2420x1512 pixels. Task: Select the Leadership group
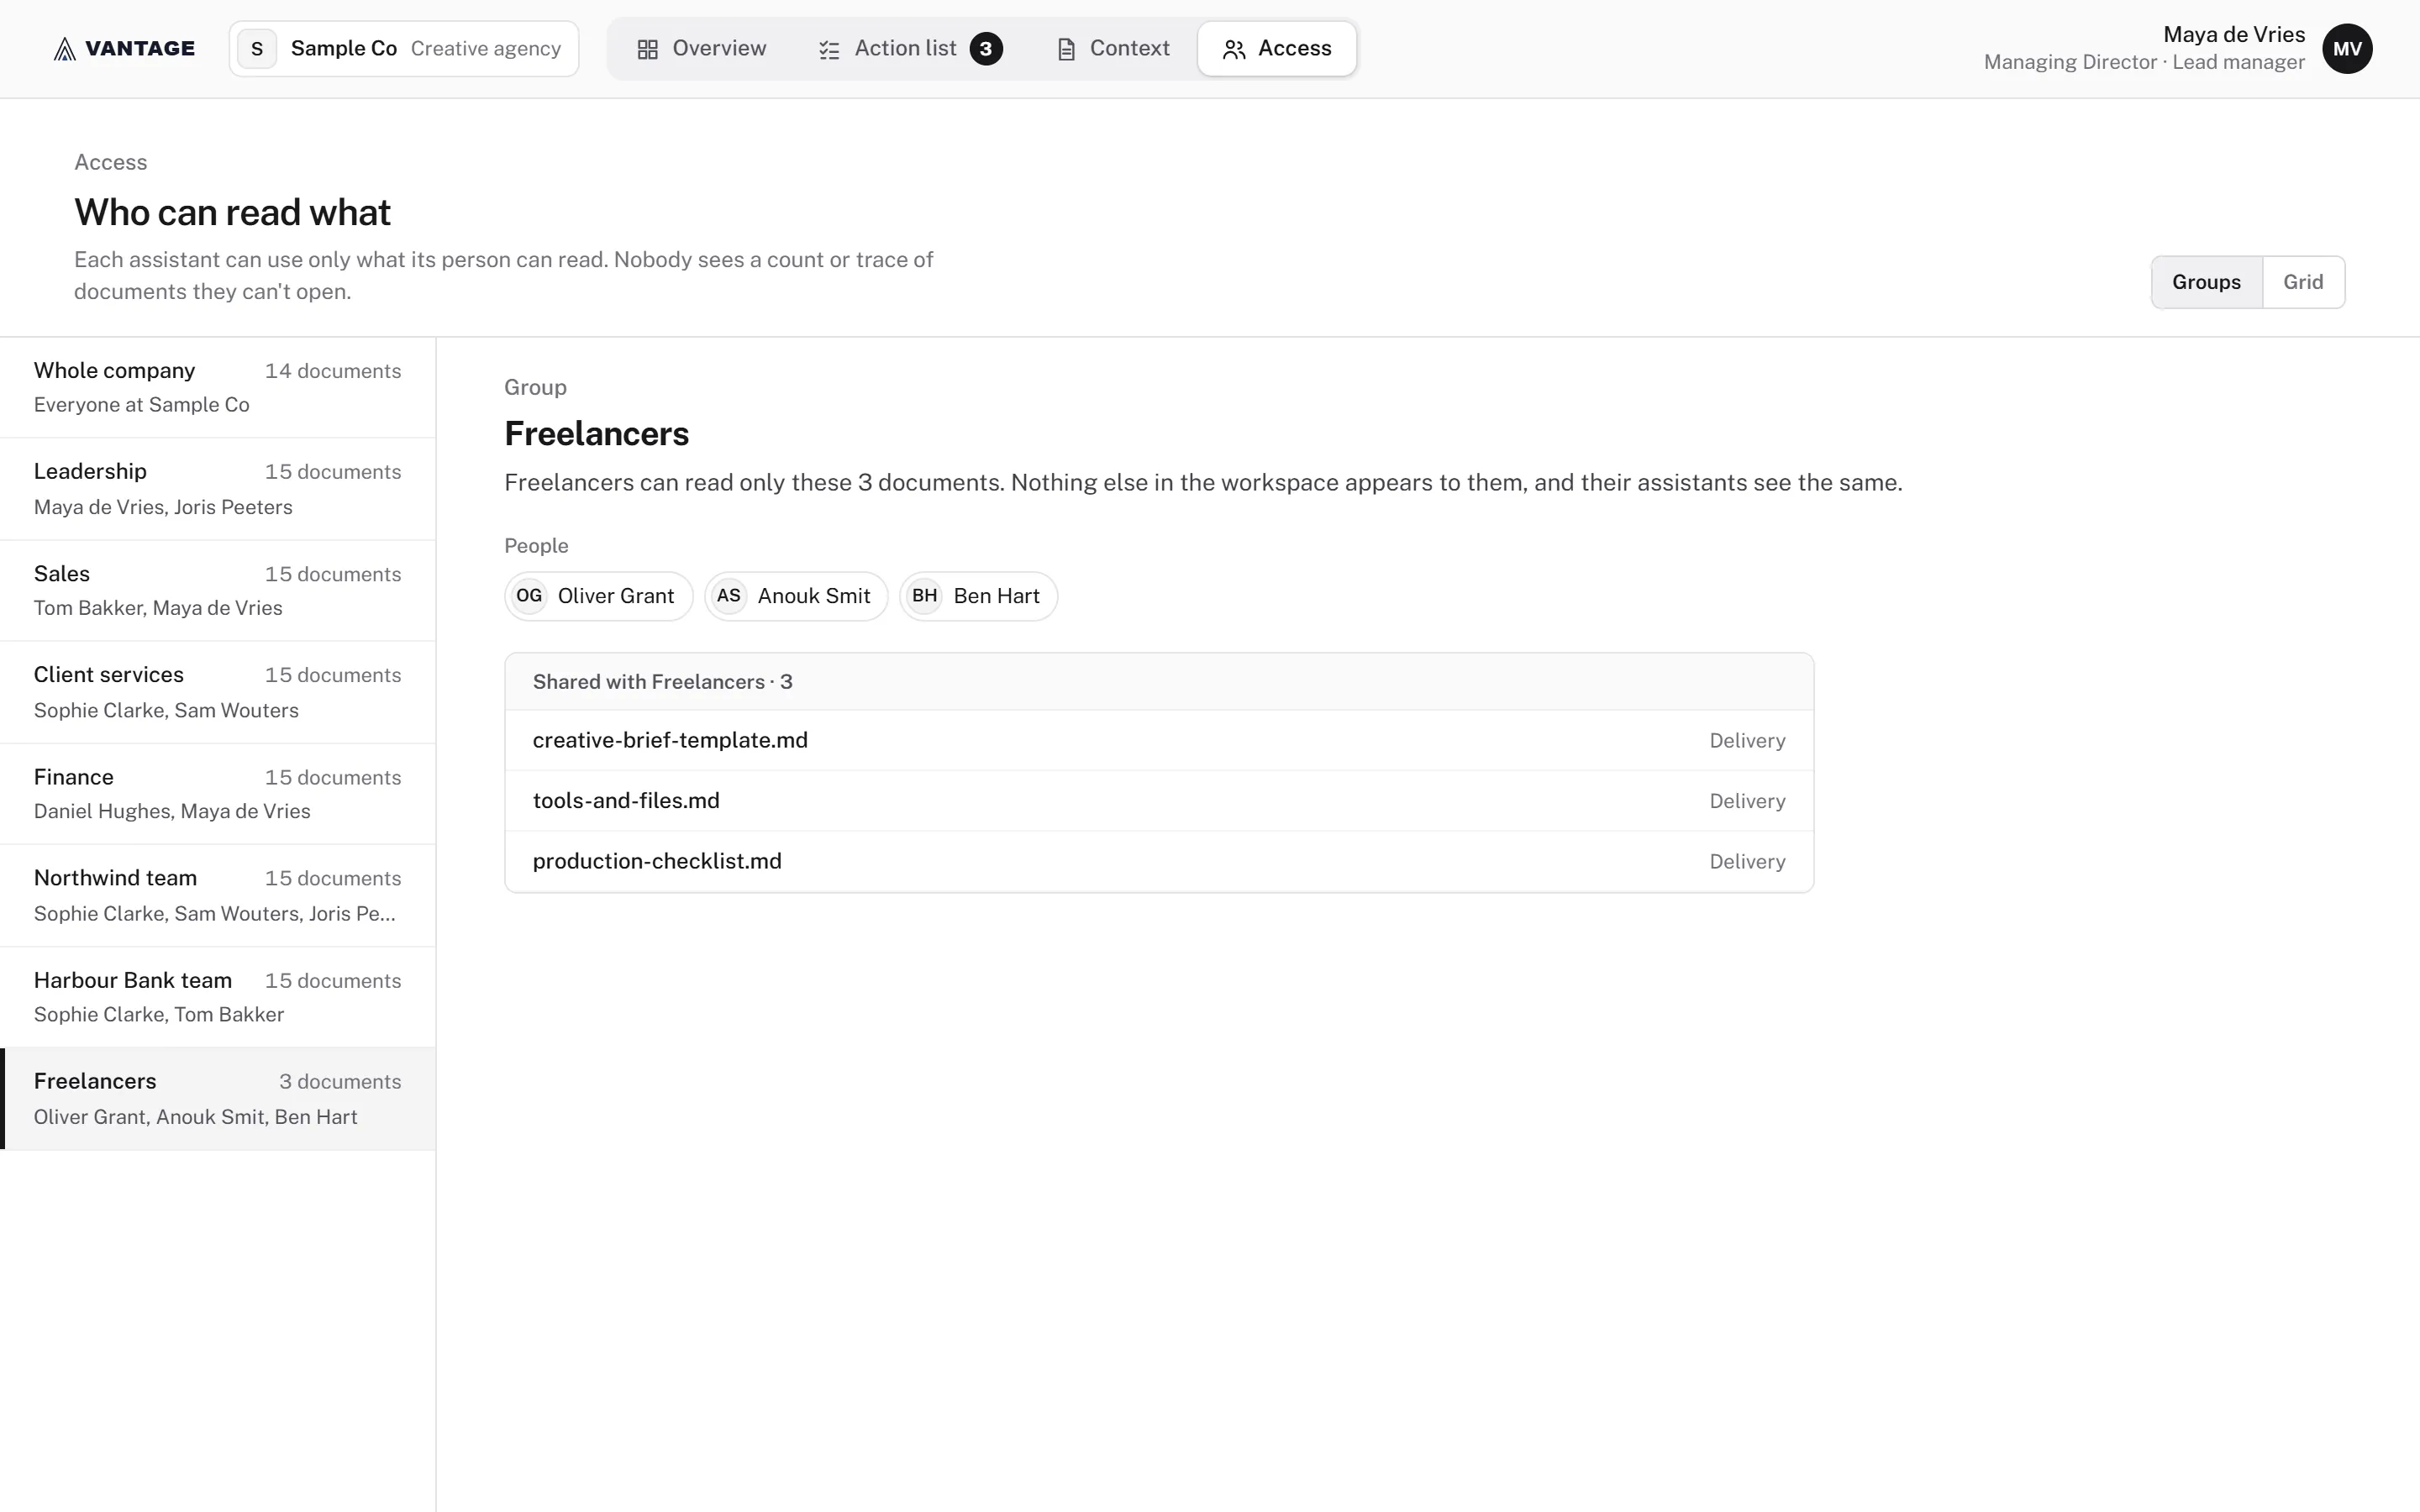coord(218,489)
